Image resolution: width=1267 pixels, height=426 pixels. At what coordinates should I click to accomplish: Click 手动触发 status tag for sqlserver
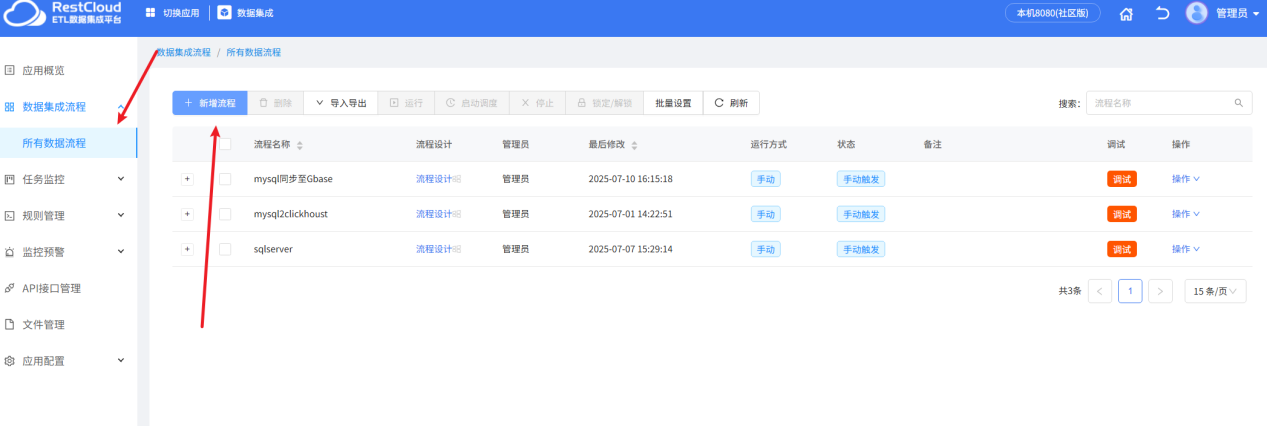coord(861,249)
